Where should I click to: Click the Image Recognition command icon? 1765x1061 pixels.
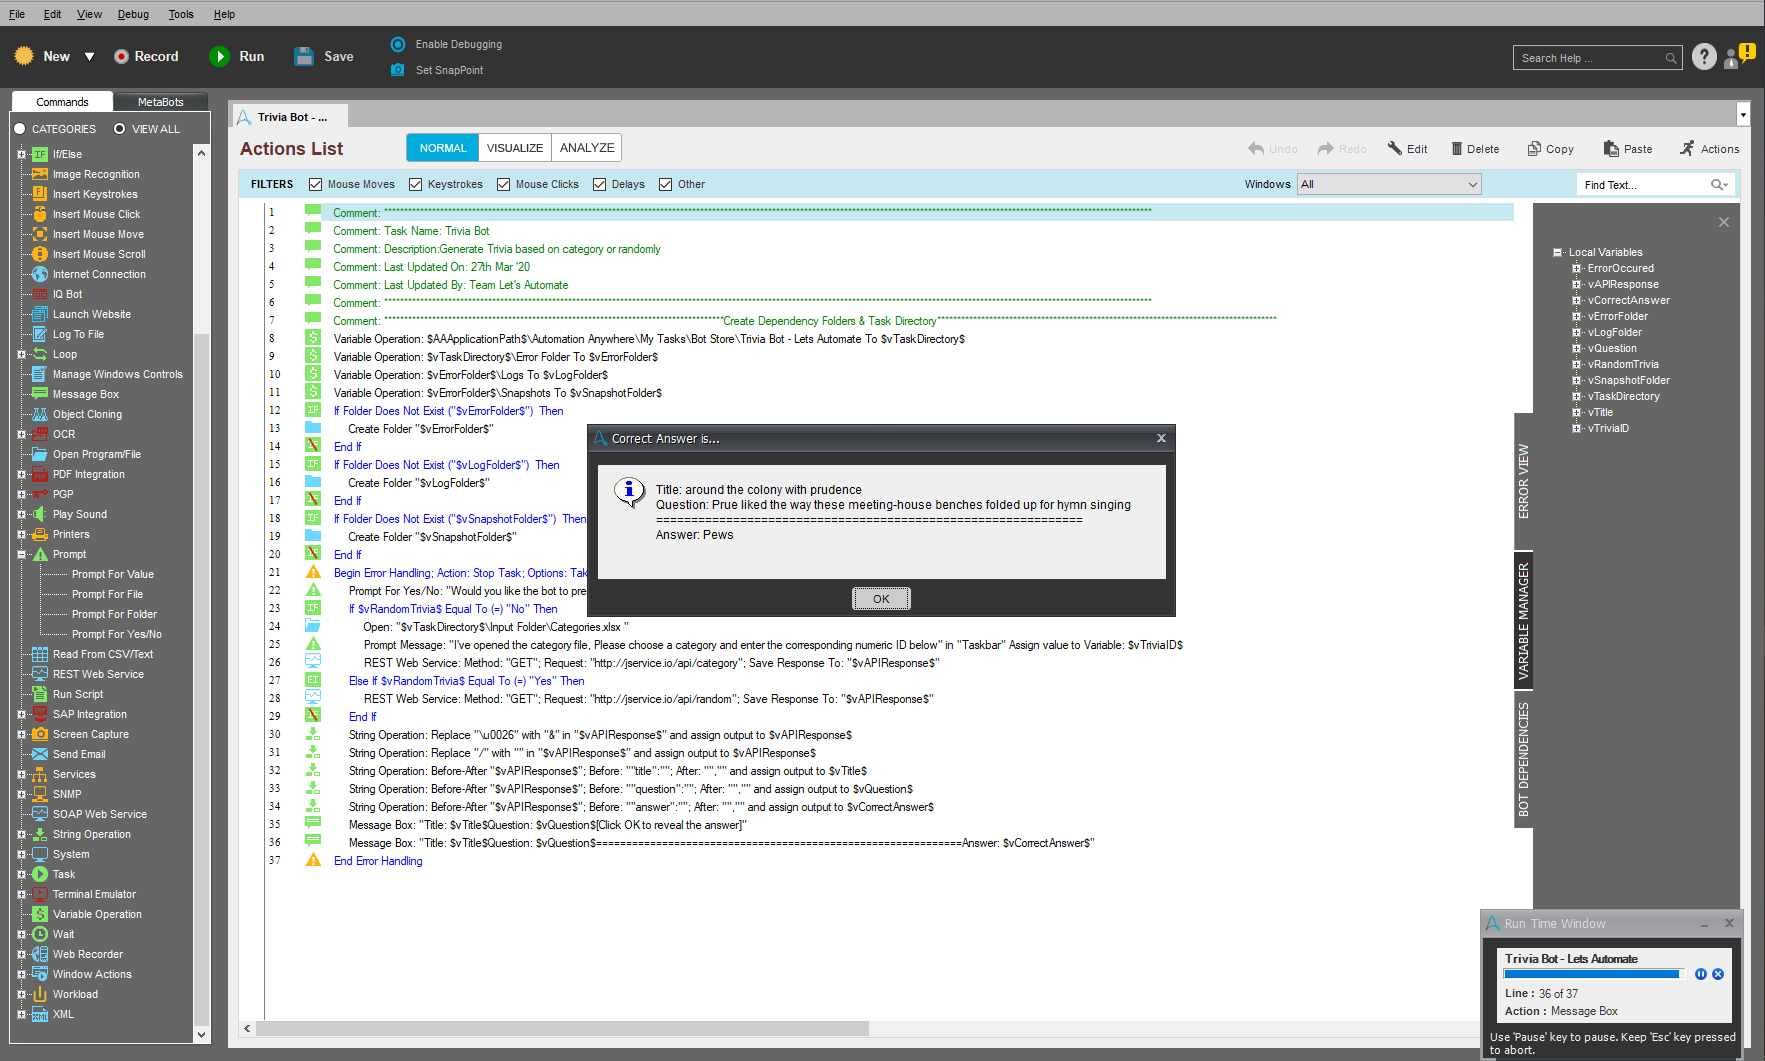click(x=40, y=174)
